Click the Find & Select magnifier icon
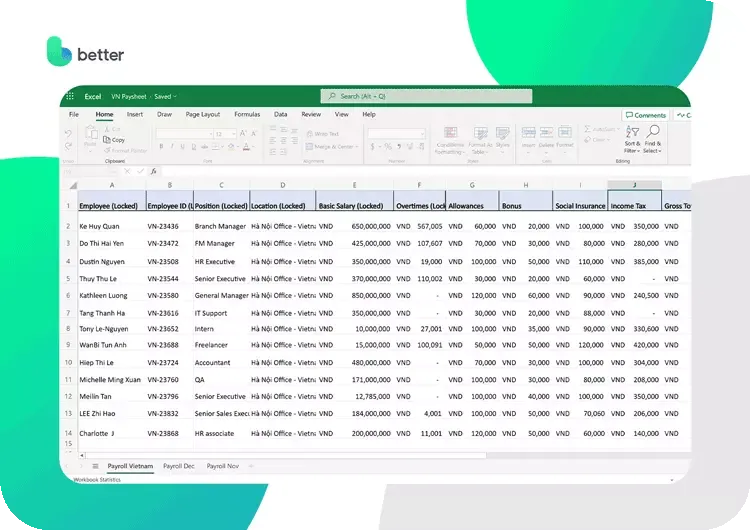750x530 pixels. click(x=652, y=137)
